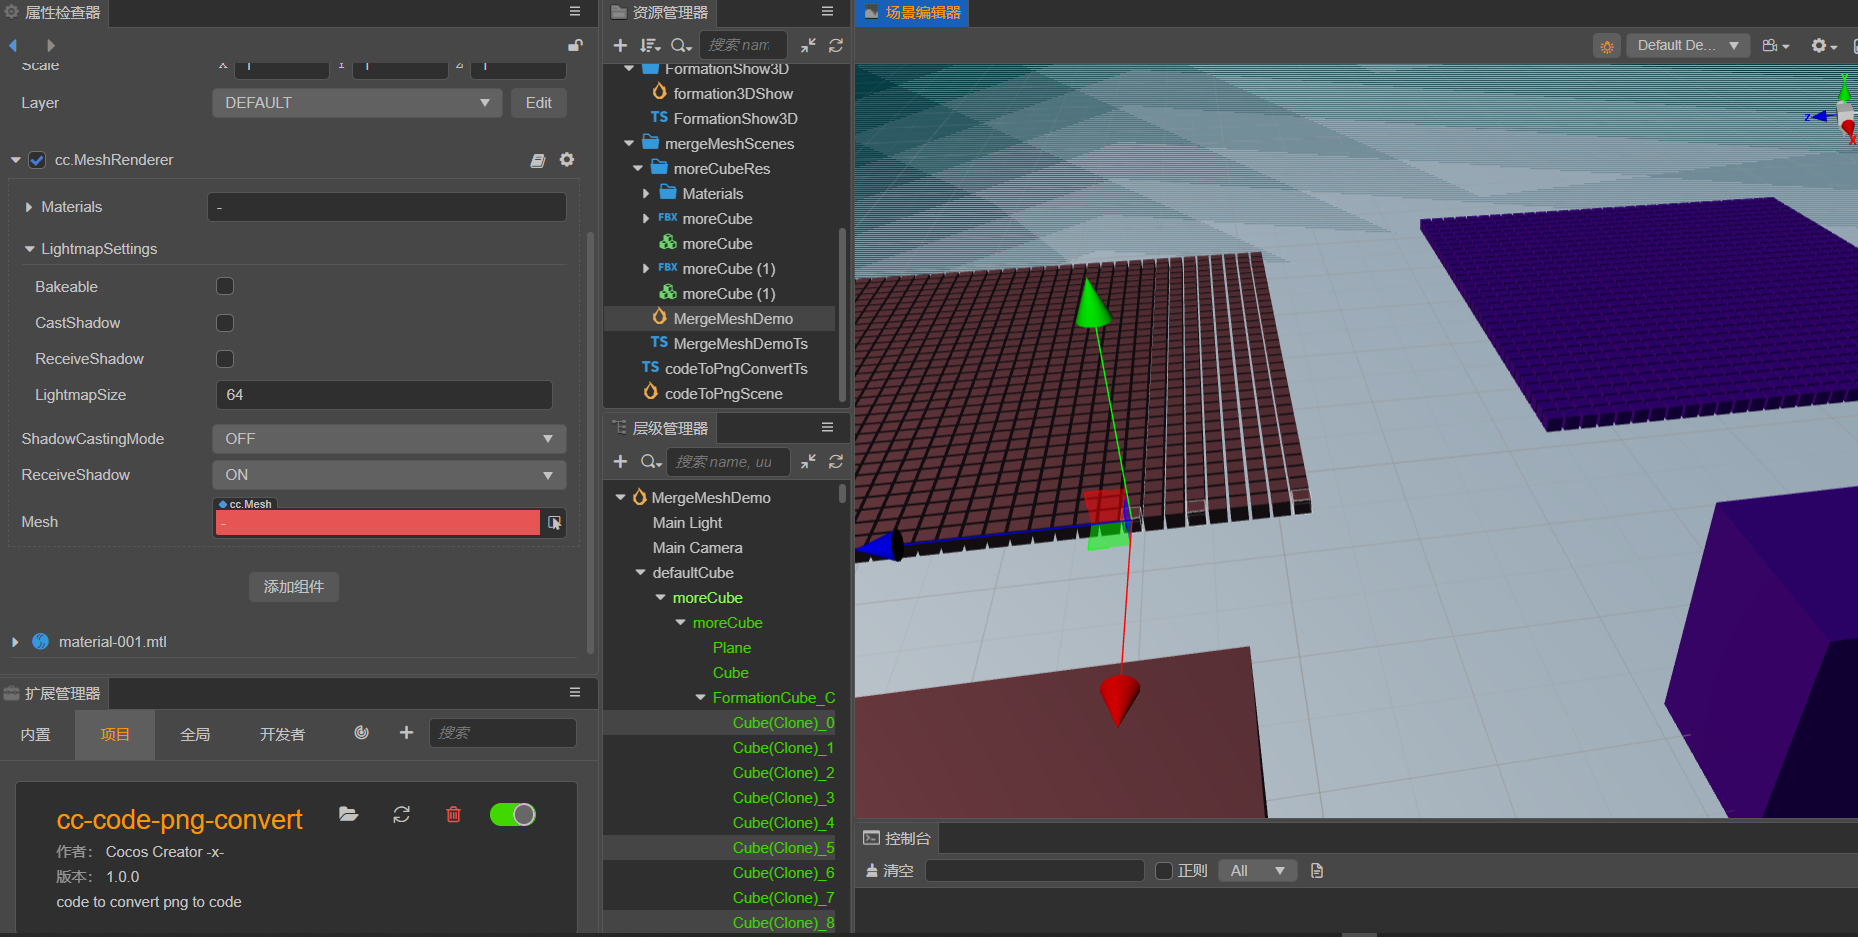This screenshot has height=937, width=1858.
Task: Reload the cc-code-png-convert extension
Action: click(x=401, y=815)
